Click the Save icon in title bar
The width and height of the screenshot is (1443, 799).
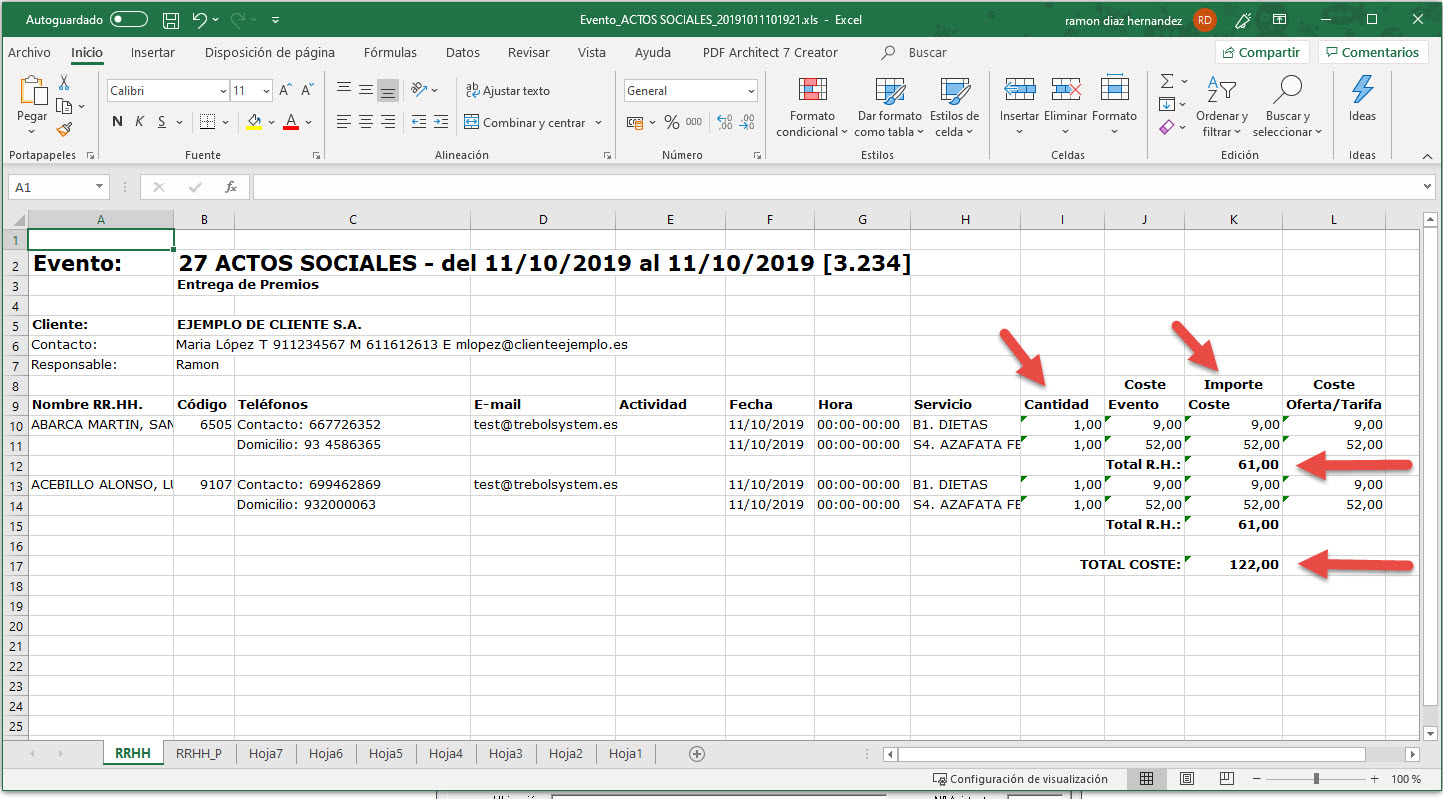[171, 20]
